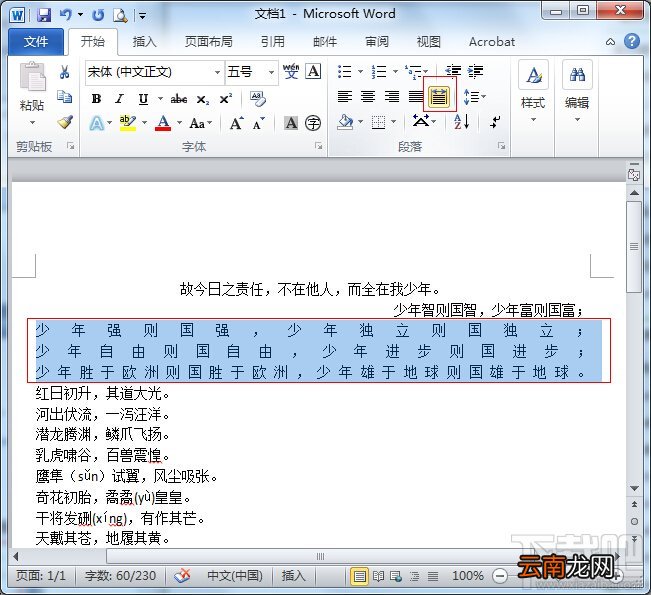Center align the selected text

point(368,97)
